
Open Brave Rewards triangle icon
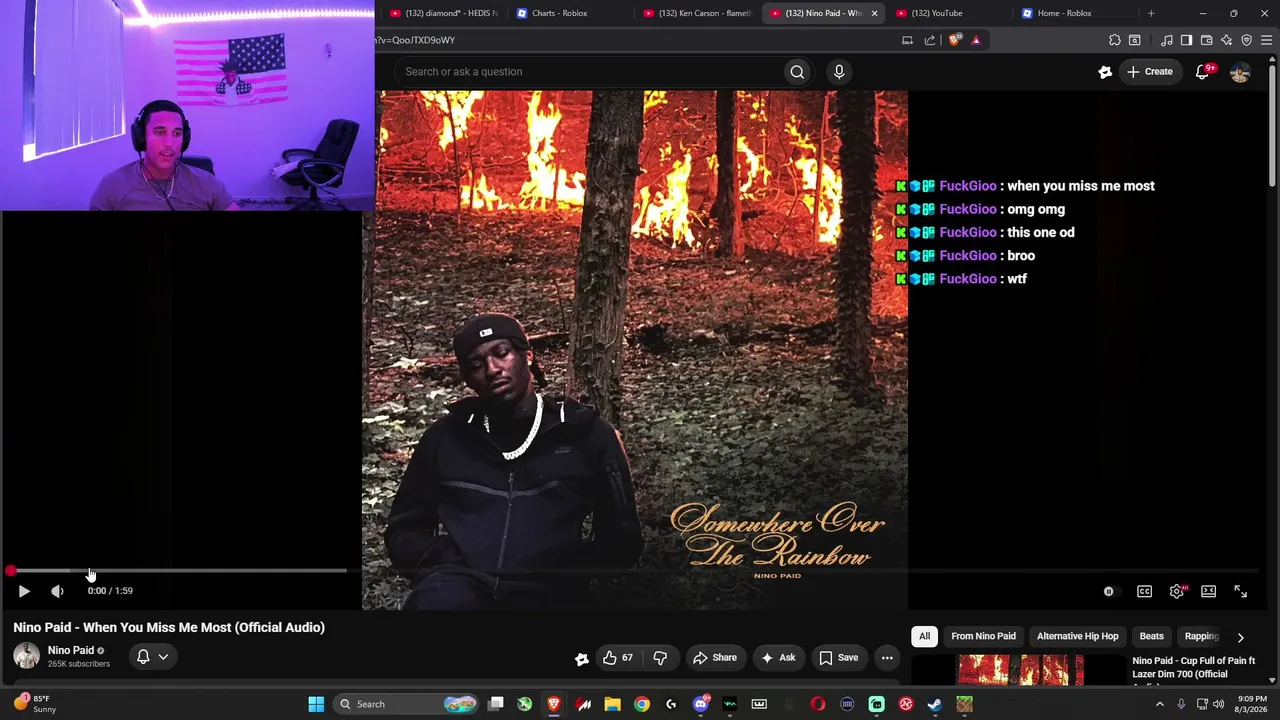pyautogui.click(x=976, y=40)
